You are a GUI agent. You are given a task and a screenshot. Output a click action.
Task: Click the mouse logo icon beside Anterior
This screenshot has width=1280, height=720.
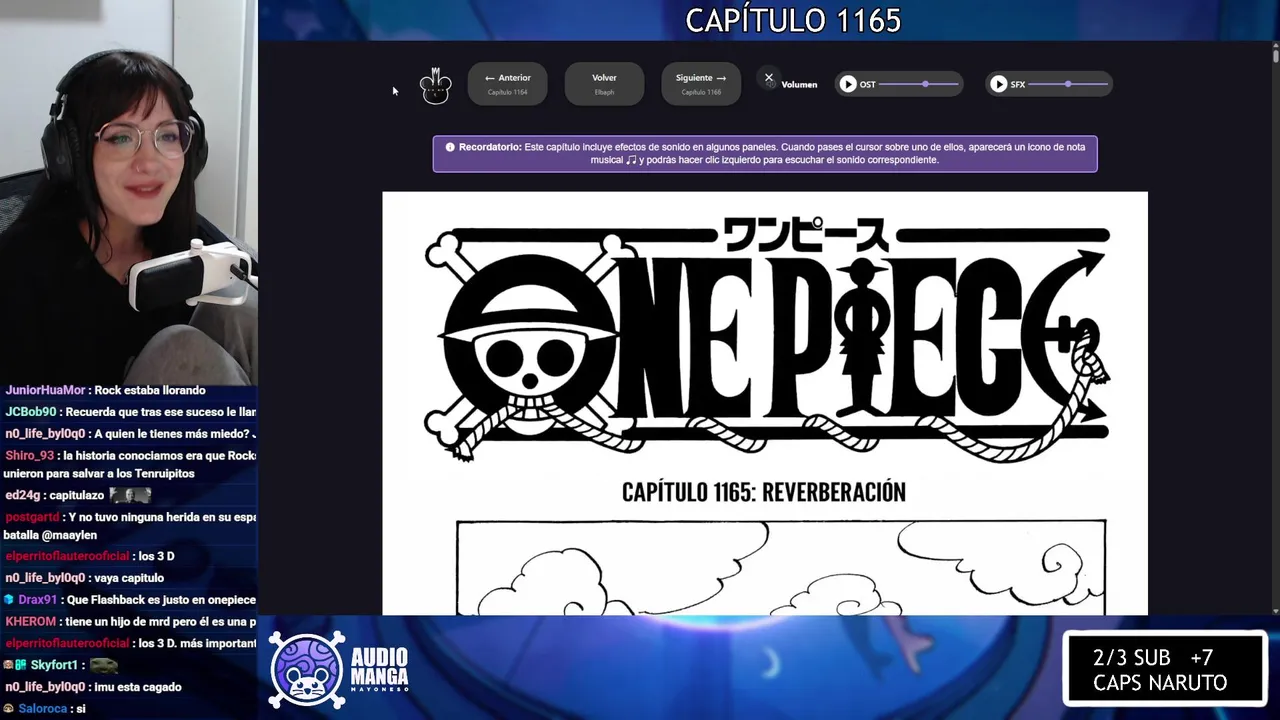(436, 86)
